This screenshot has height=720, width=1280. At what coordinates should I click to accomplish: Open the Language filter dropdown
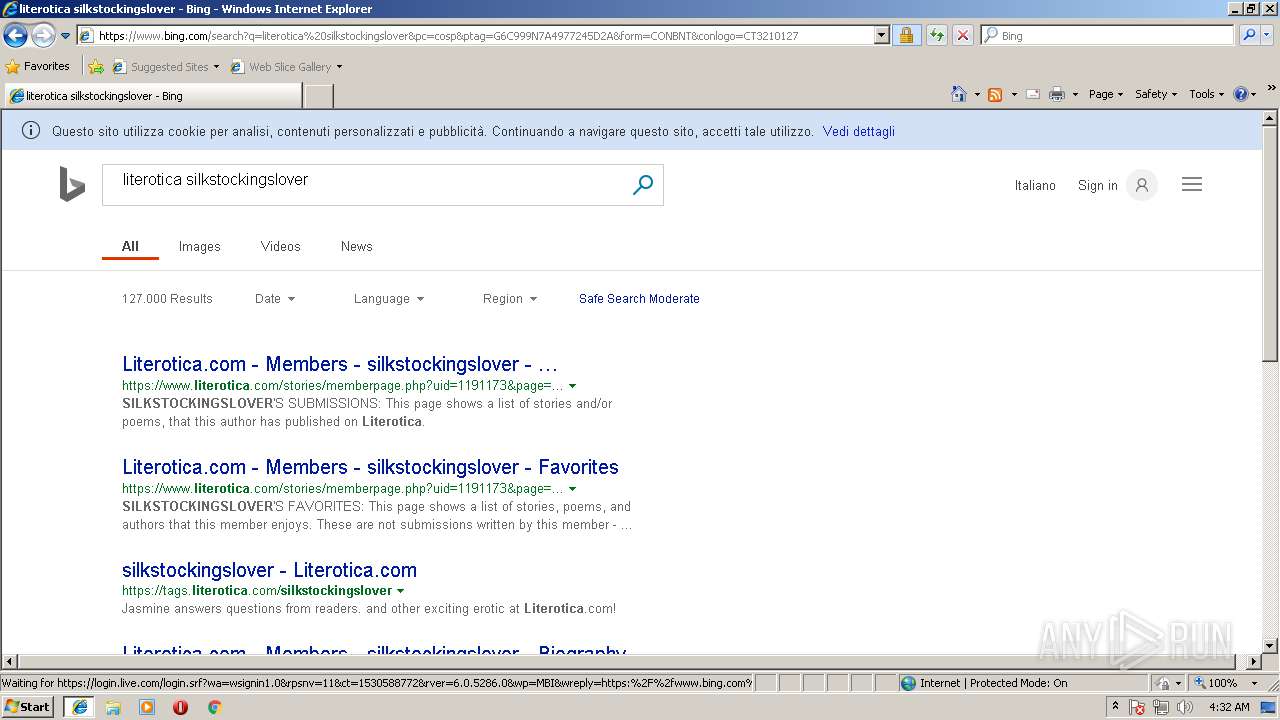[x=389, y=298]
